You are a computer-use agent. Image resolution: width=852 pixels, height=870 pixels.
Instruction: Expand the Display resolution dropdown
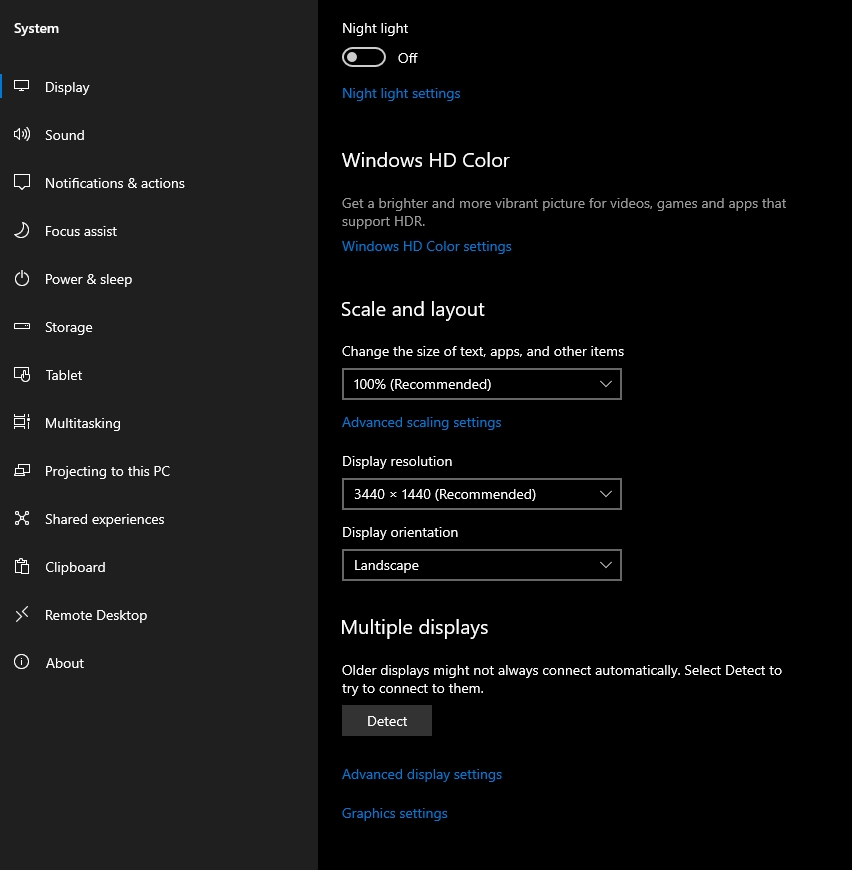[481, 494]
